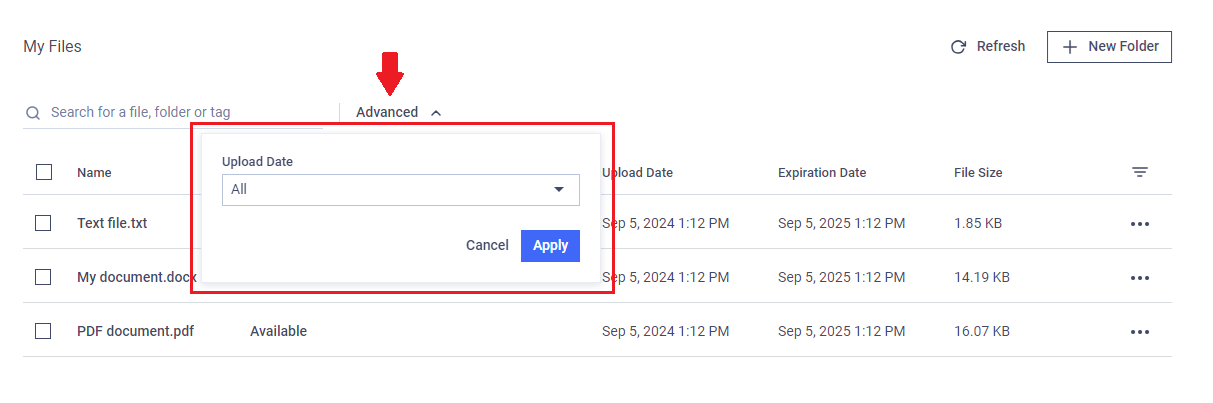
Task: Collapse the Advanced filter chevron
Action: [436, 113]
